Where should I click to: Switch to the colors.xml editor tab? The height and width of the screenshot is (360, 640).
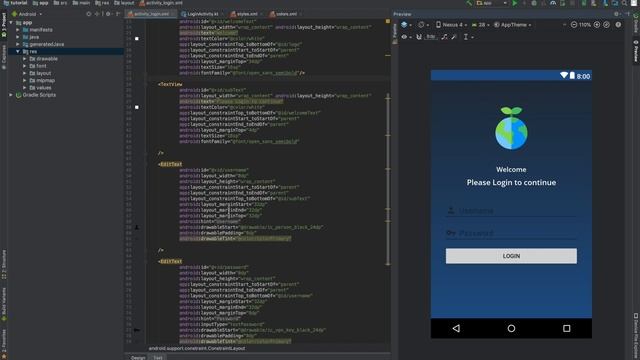pos(286,14)
